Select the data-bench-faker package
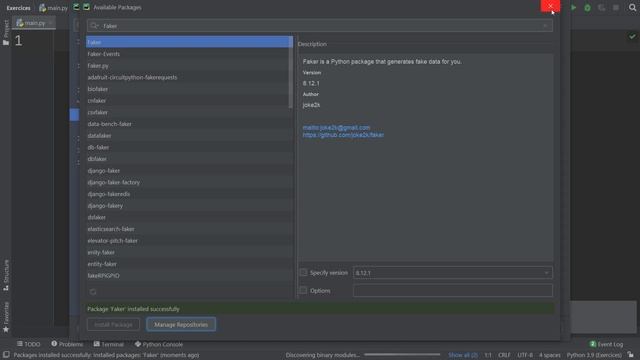The height and width of the screenshot is (360, 640). click(189, 124)
